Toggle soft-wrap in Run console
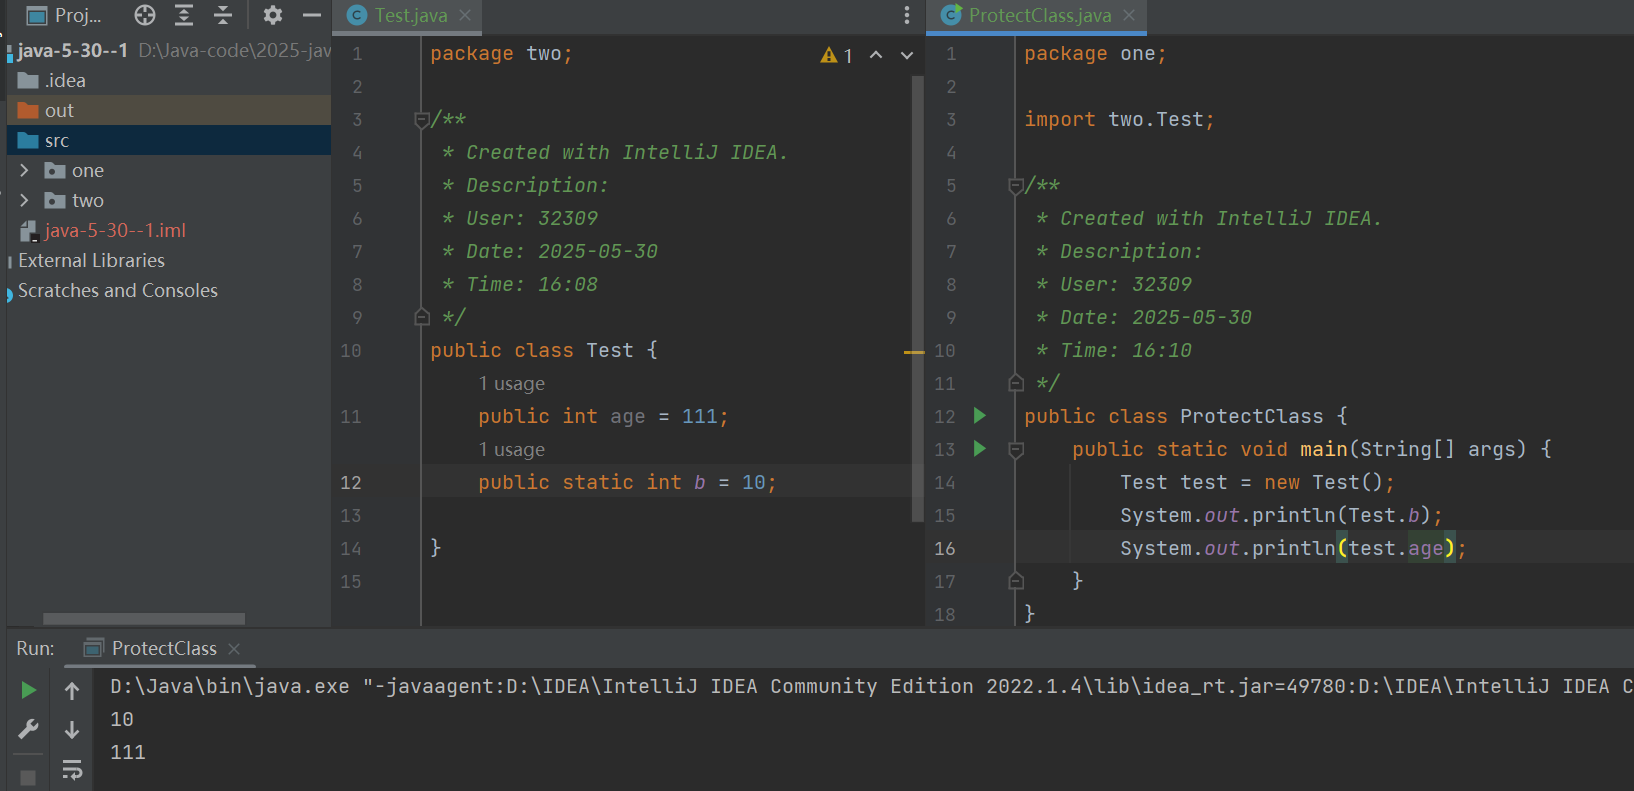The width and height of the screenshot is (1634, 791). click(72, 769)
